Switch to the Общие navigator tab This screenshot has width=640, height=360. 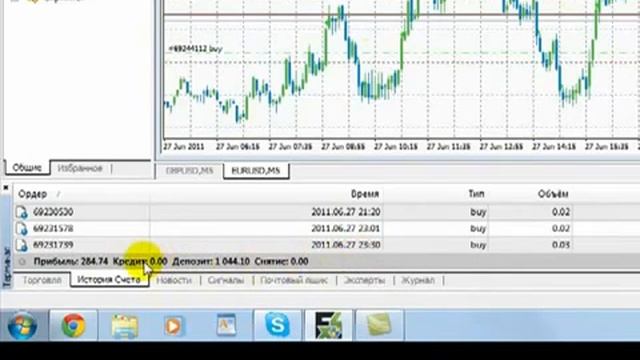click(27, 168)
